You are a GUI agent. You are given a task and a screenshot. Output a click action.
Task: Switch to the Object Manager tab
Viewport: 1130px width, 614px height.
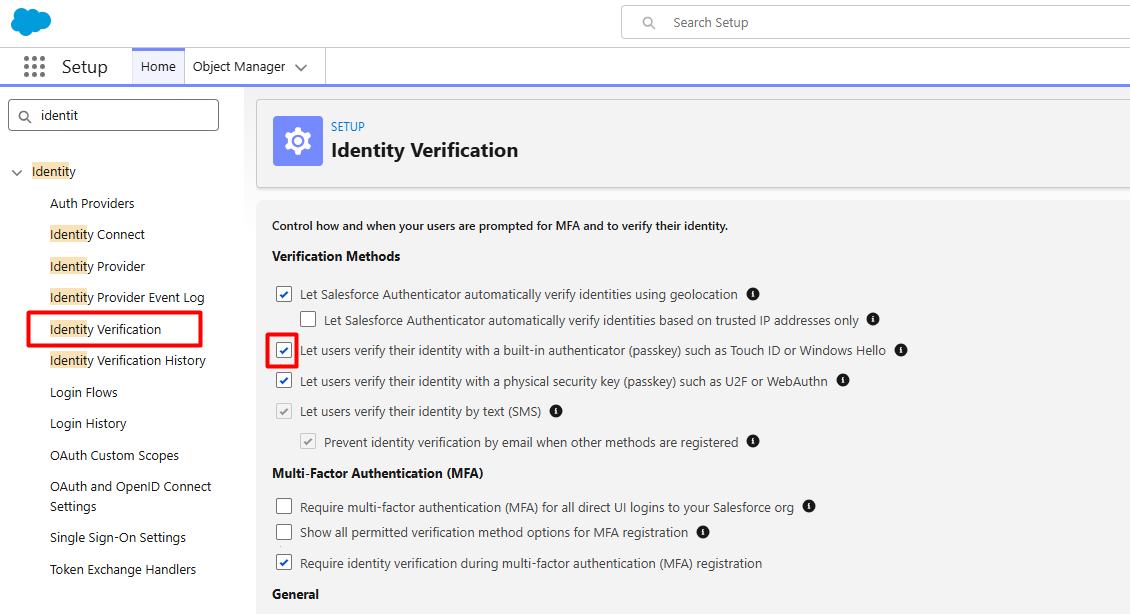[x=239, y=66]
